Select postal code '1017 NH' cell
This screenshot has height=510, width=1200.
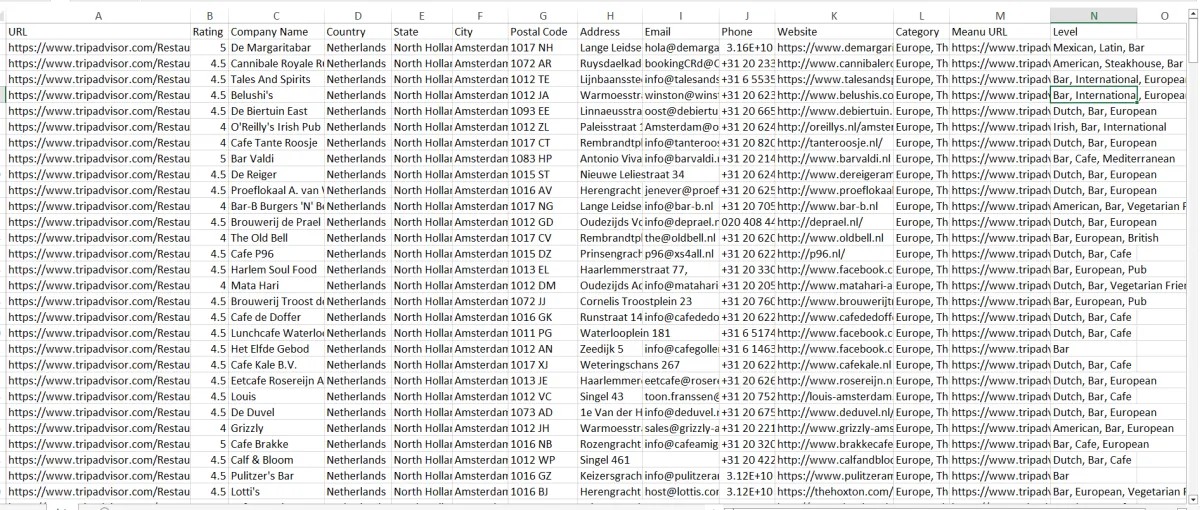[x=542, y=48]
